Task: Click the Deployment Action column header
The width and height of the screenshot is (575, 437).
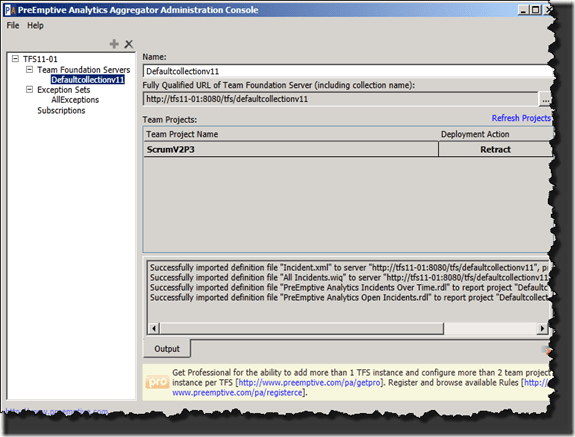Action: (x=495, y=134)
